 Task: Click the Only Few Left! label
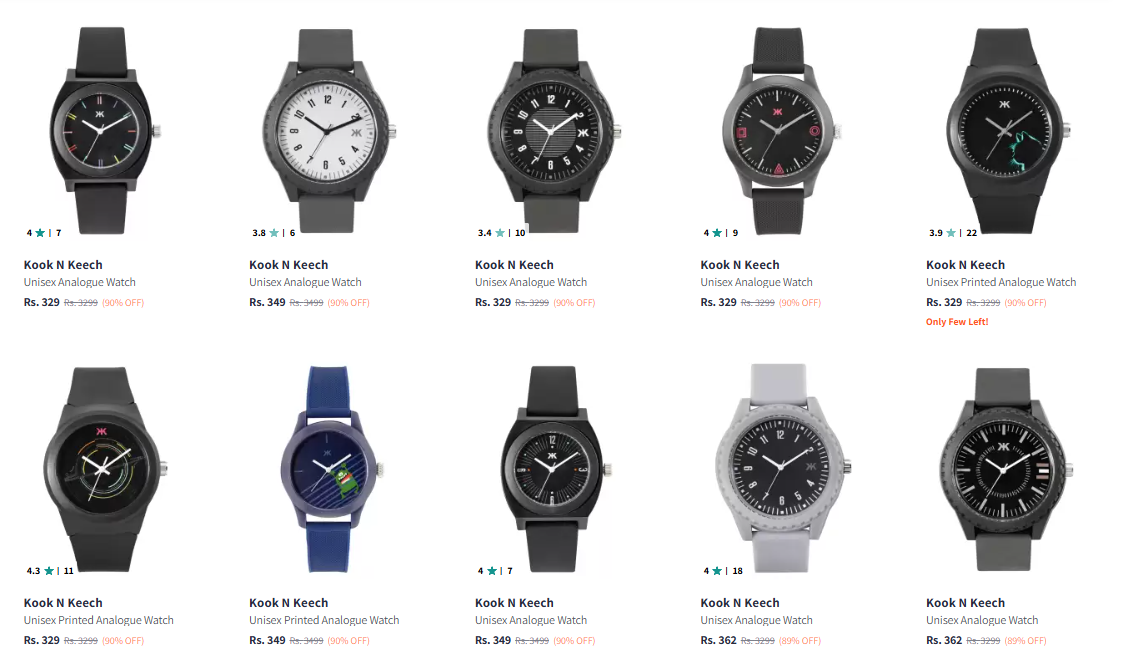point(957,322)
